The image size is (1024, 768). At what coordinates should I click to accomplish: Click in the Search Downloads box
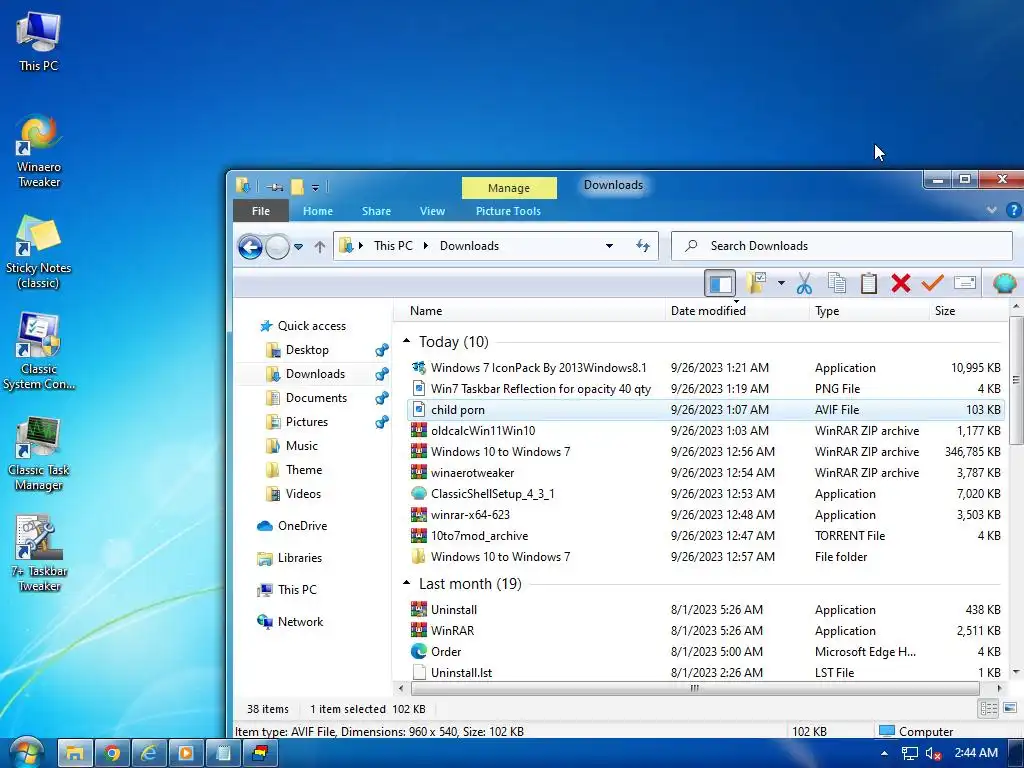(842, 246)
